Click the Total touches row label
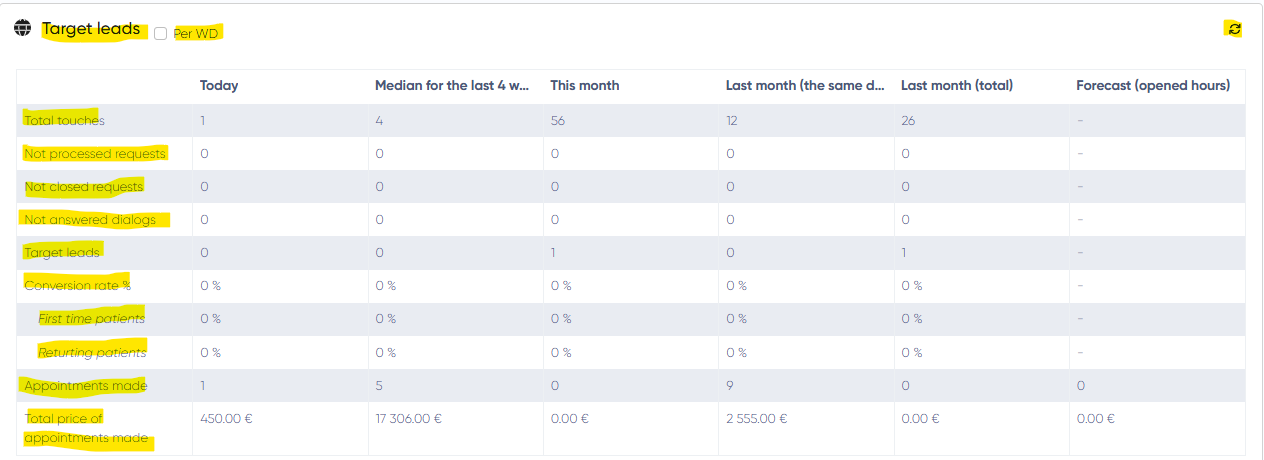Image resolution: width=1264 pixels, height=460 pixels. pyautogui.click(x=65, y=120)
